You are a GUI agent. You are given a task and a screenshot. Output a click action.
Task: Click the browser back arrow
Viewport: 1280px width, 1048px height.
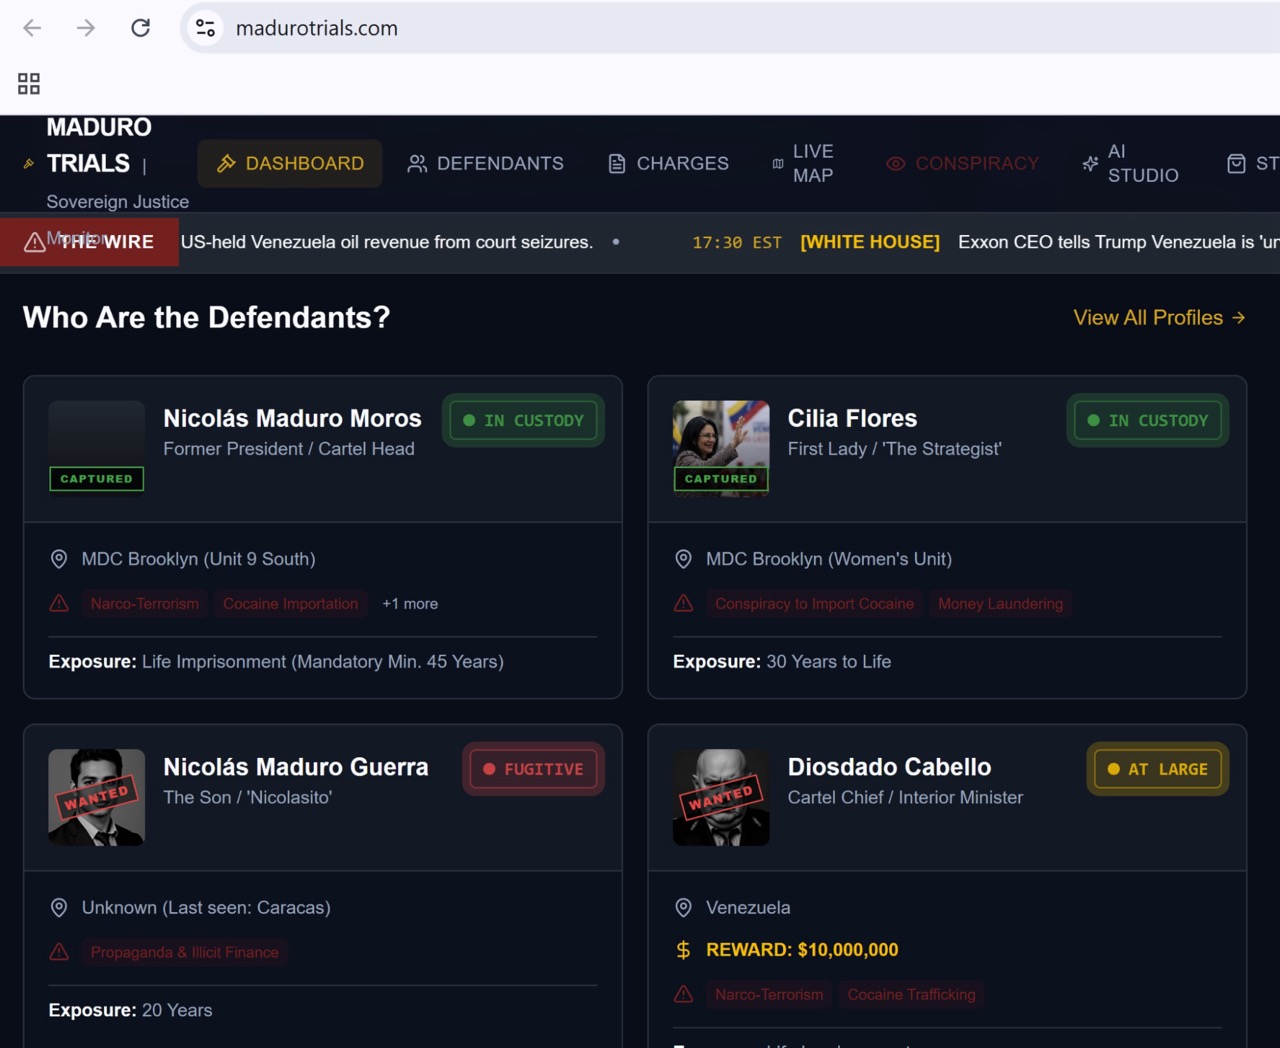32,28
